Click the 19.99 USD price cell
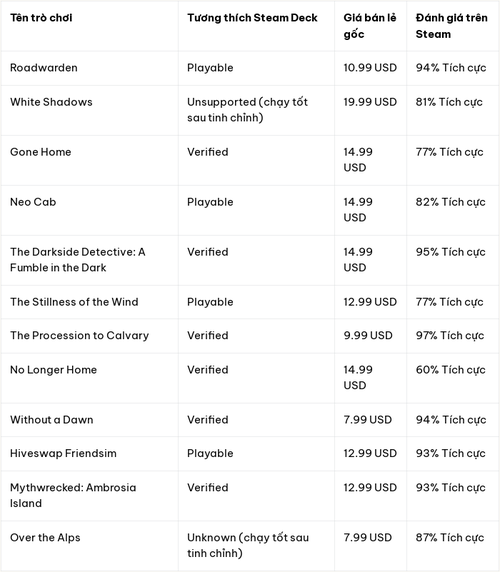 pyautogui.click(x=370, y=102)
